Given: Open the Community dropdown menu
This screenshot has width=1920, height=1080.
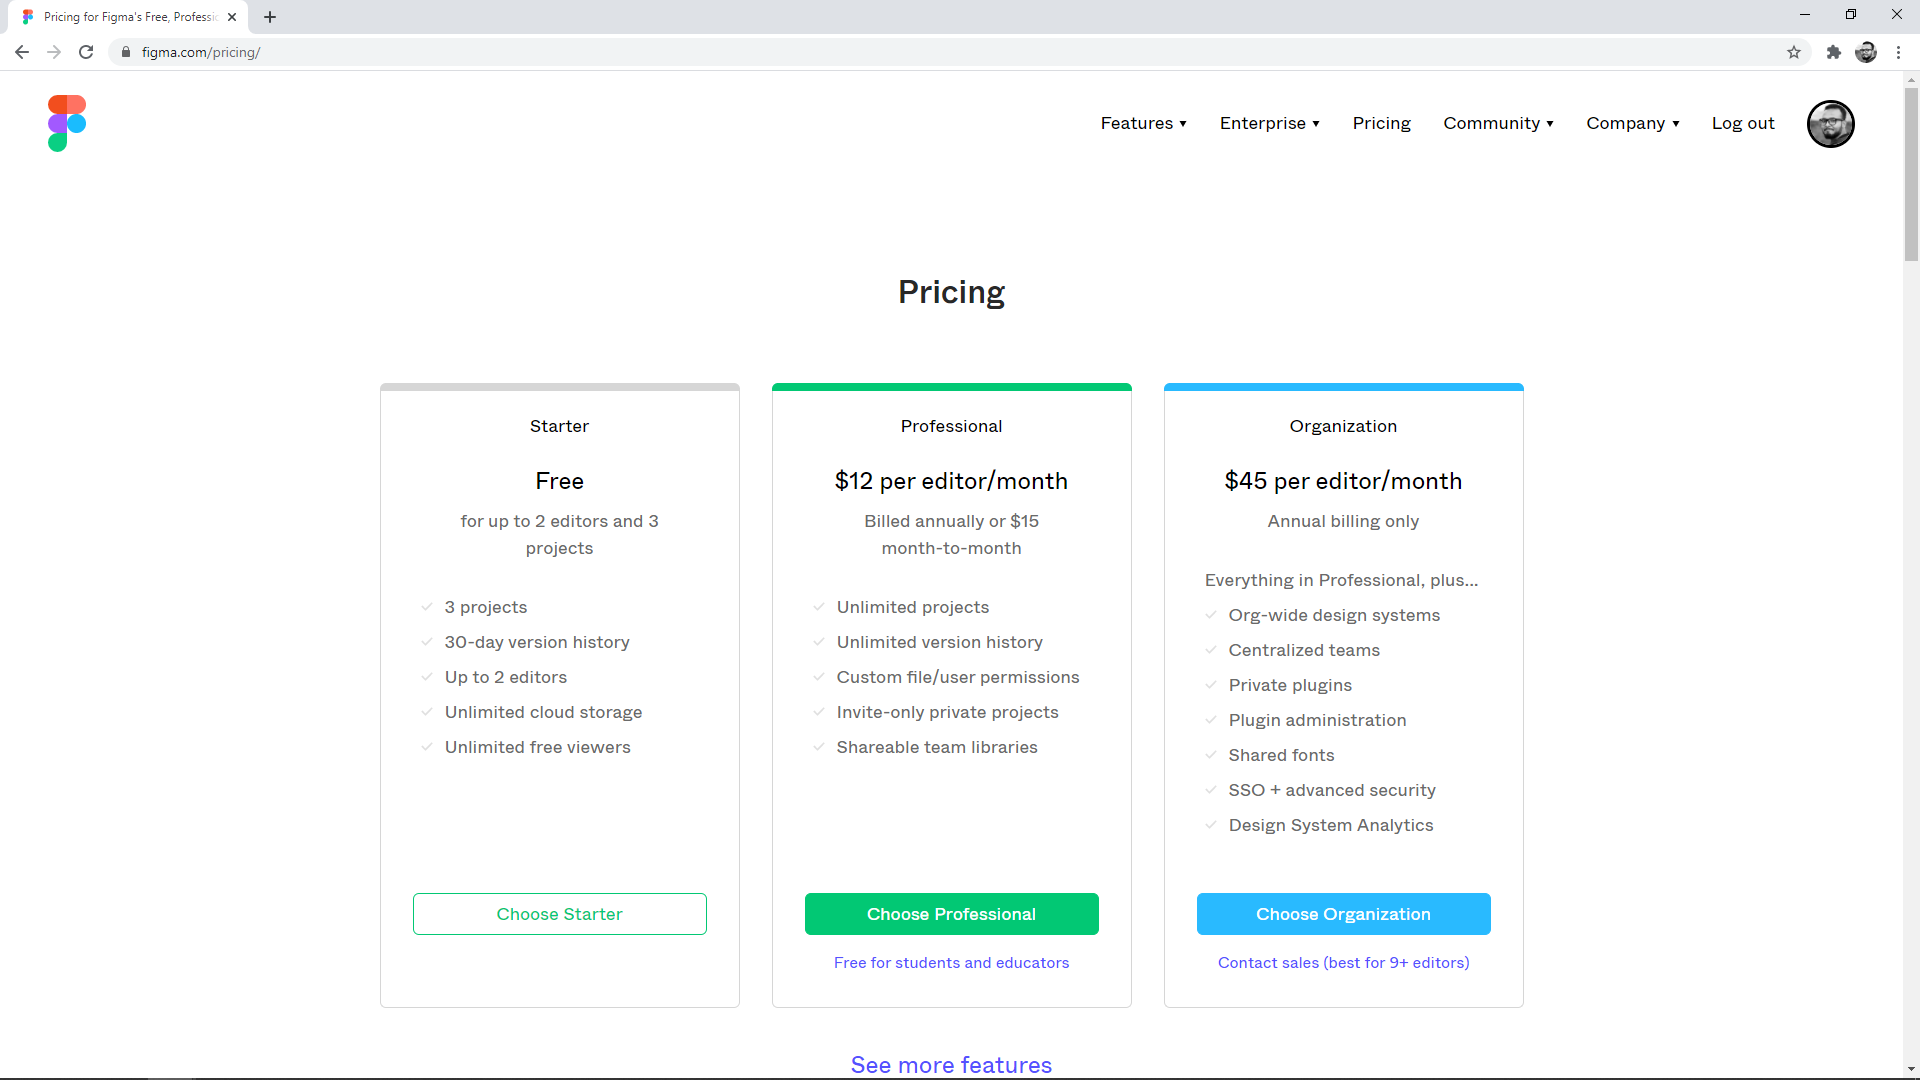Looking at the screenshot, I should pos(1498,123).
